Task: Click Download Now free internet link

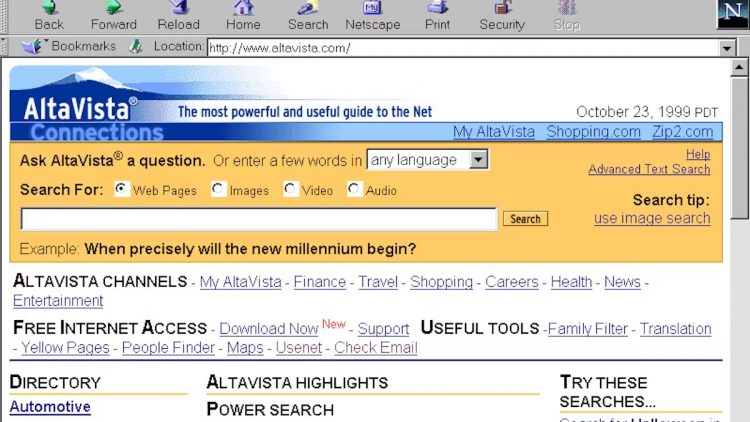Action: pyautogui.click(x=268, y=329)
